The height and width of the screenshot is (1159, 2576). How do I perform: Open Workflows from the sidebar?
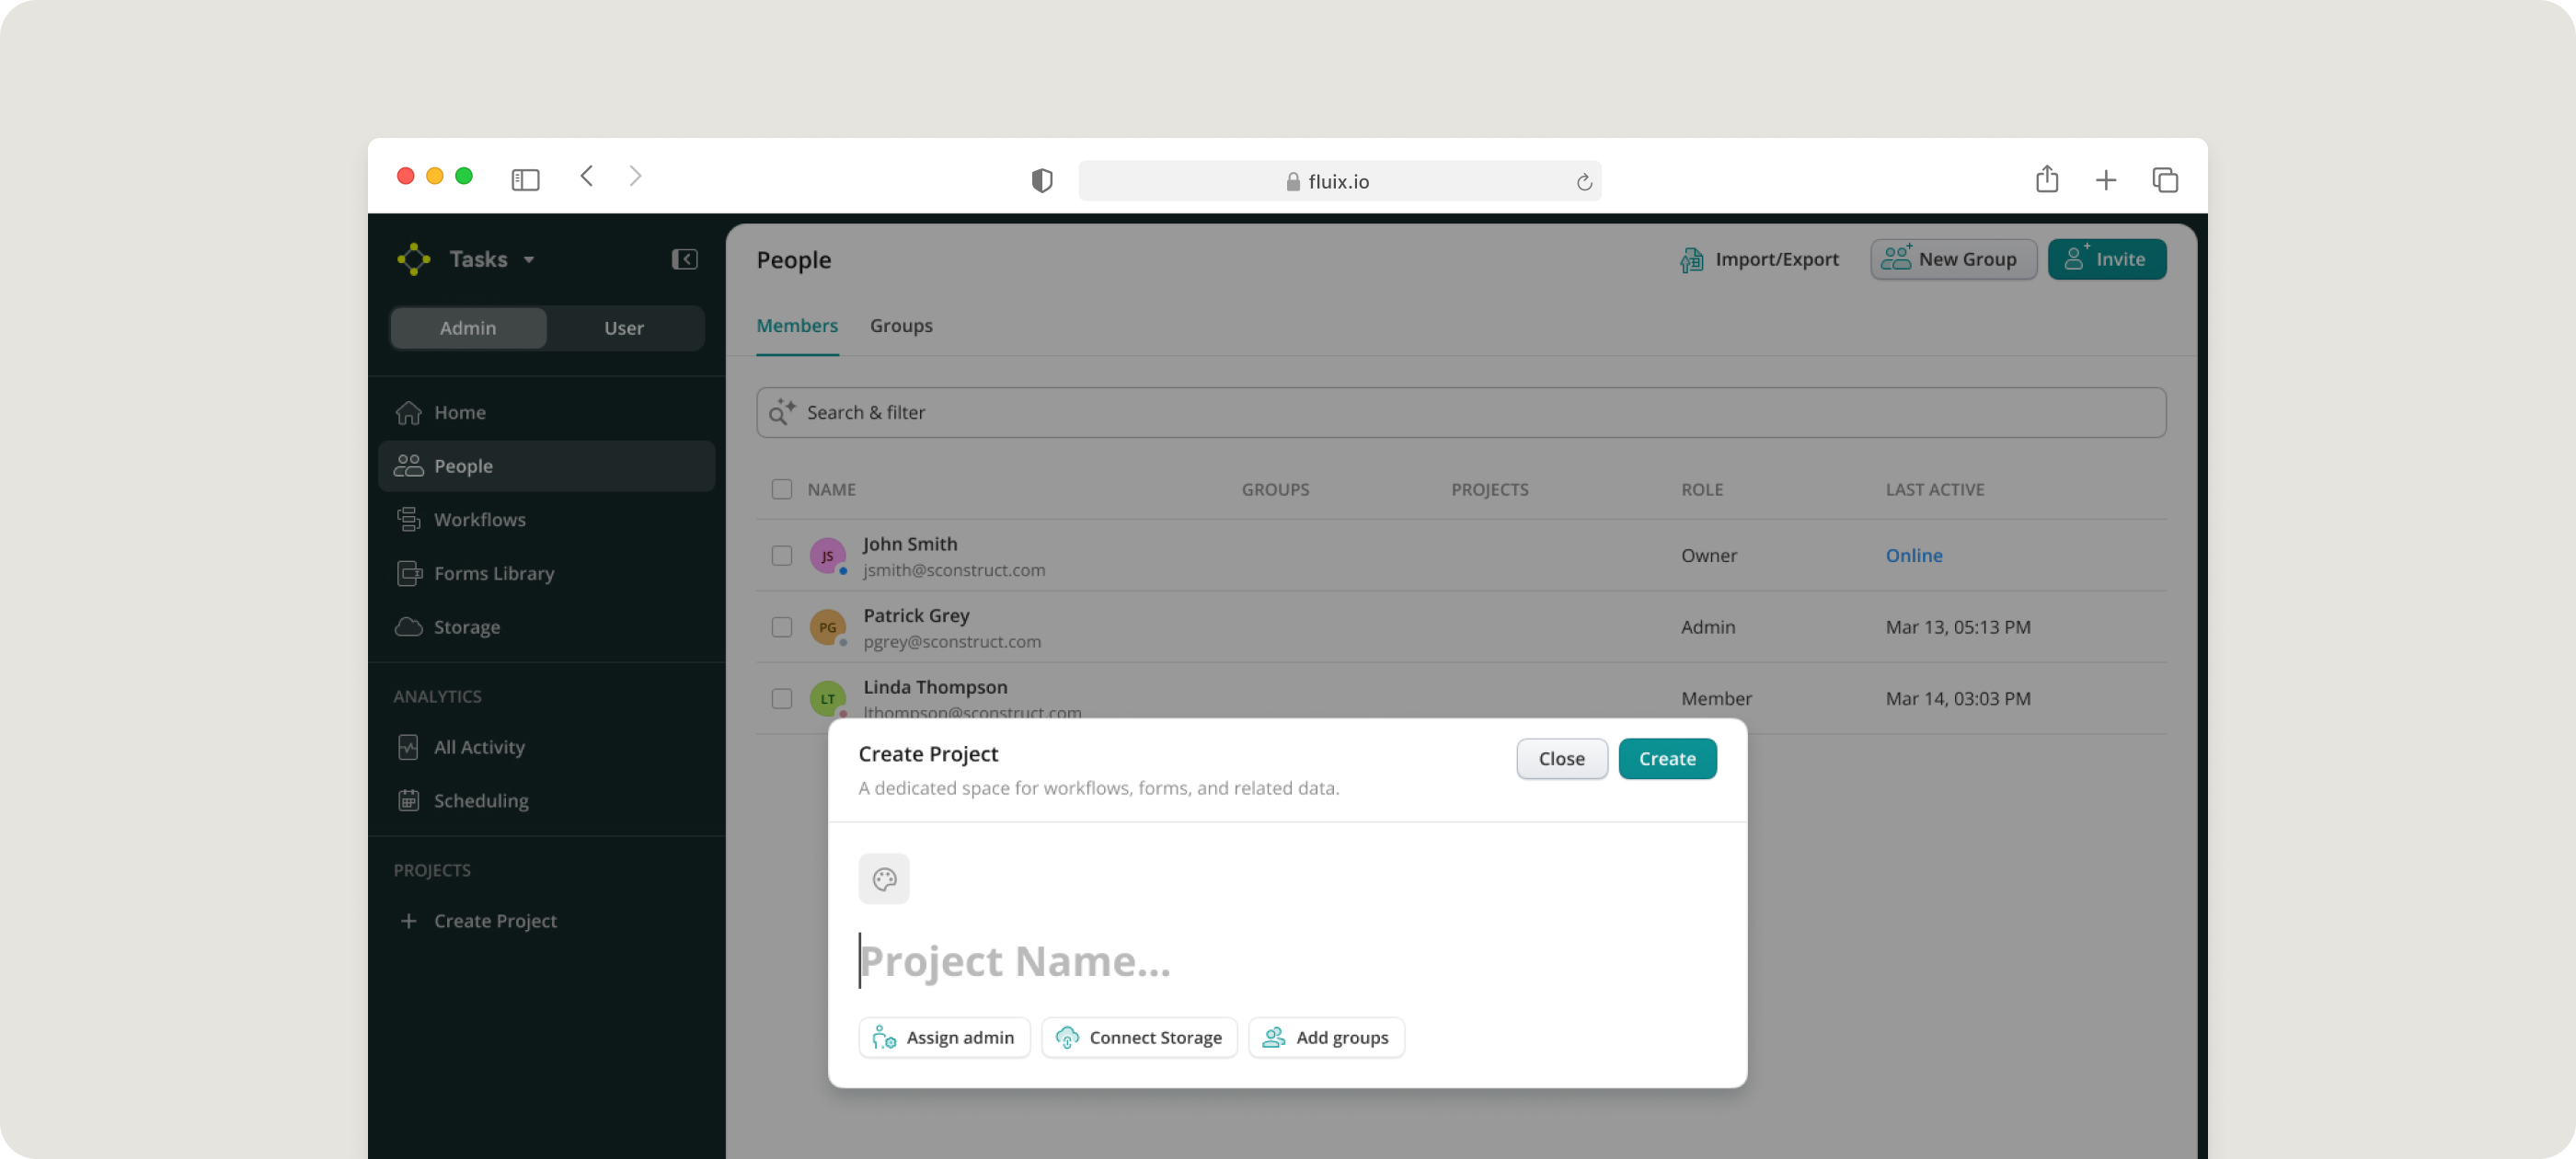[x=479, y=520]
